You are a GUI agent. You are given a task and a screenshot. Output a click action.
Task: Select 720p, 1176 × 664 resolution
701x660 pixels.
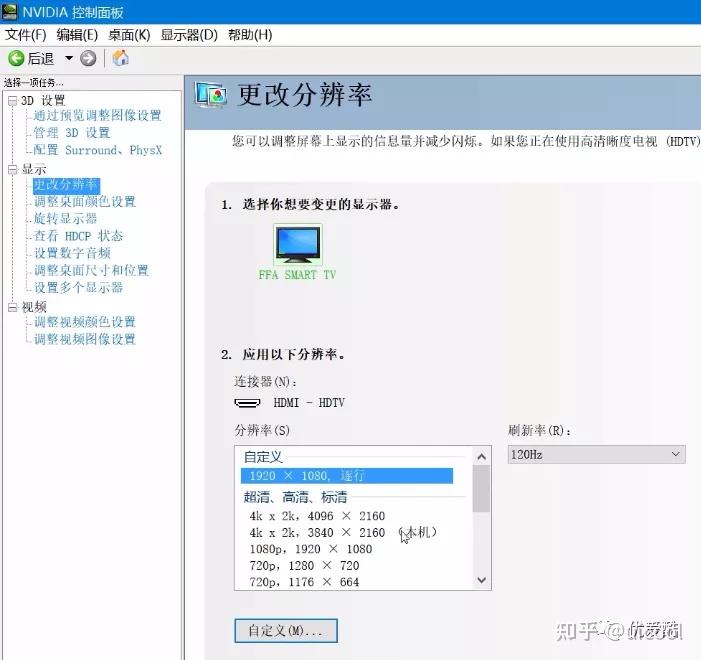click(304, 582)
